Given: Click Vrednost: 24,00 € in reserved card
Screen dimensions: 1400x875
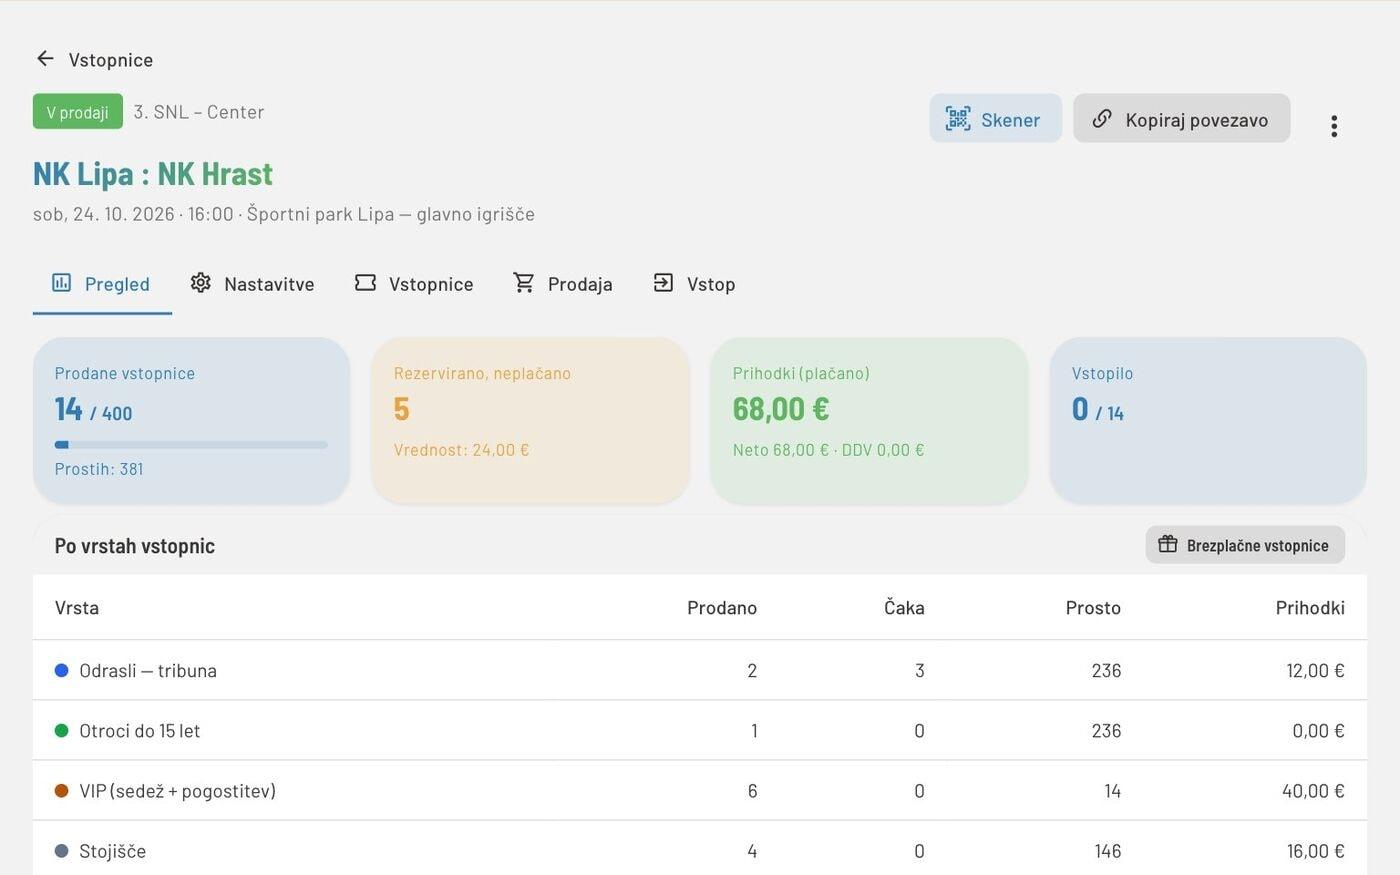Looking at the screenshot, I should coord(462,450).
